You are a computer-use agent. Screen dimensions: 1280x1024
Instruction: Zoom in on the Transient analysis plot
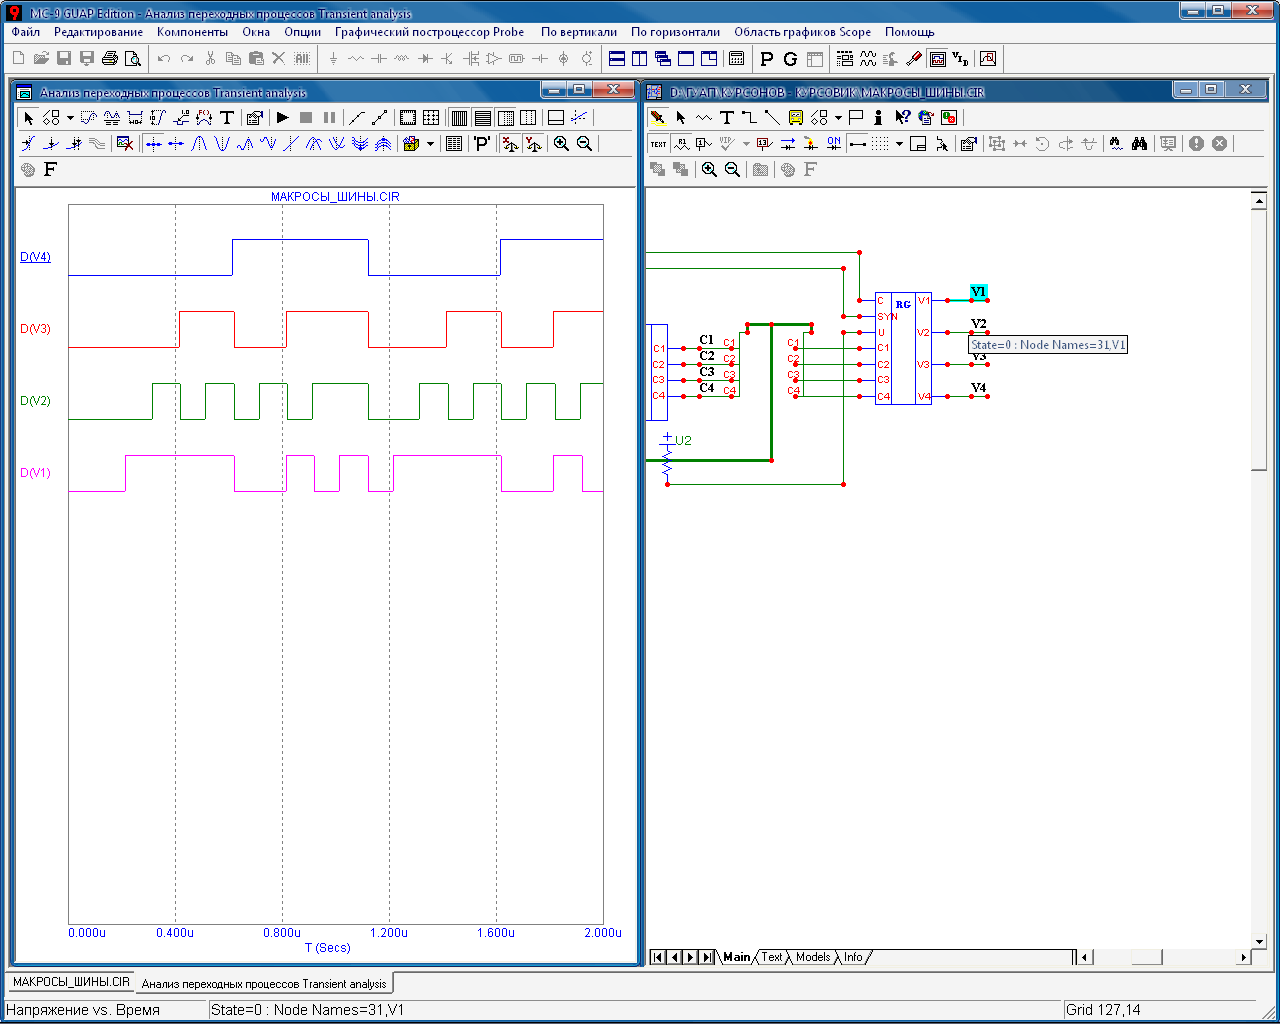coord(561,144)
